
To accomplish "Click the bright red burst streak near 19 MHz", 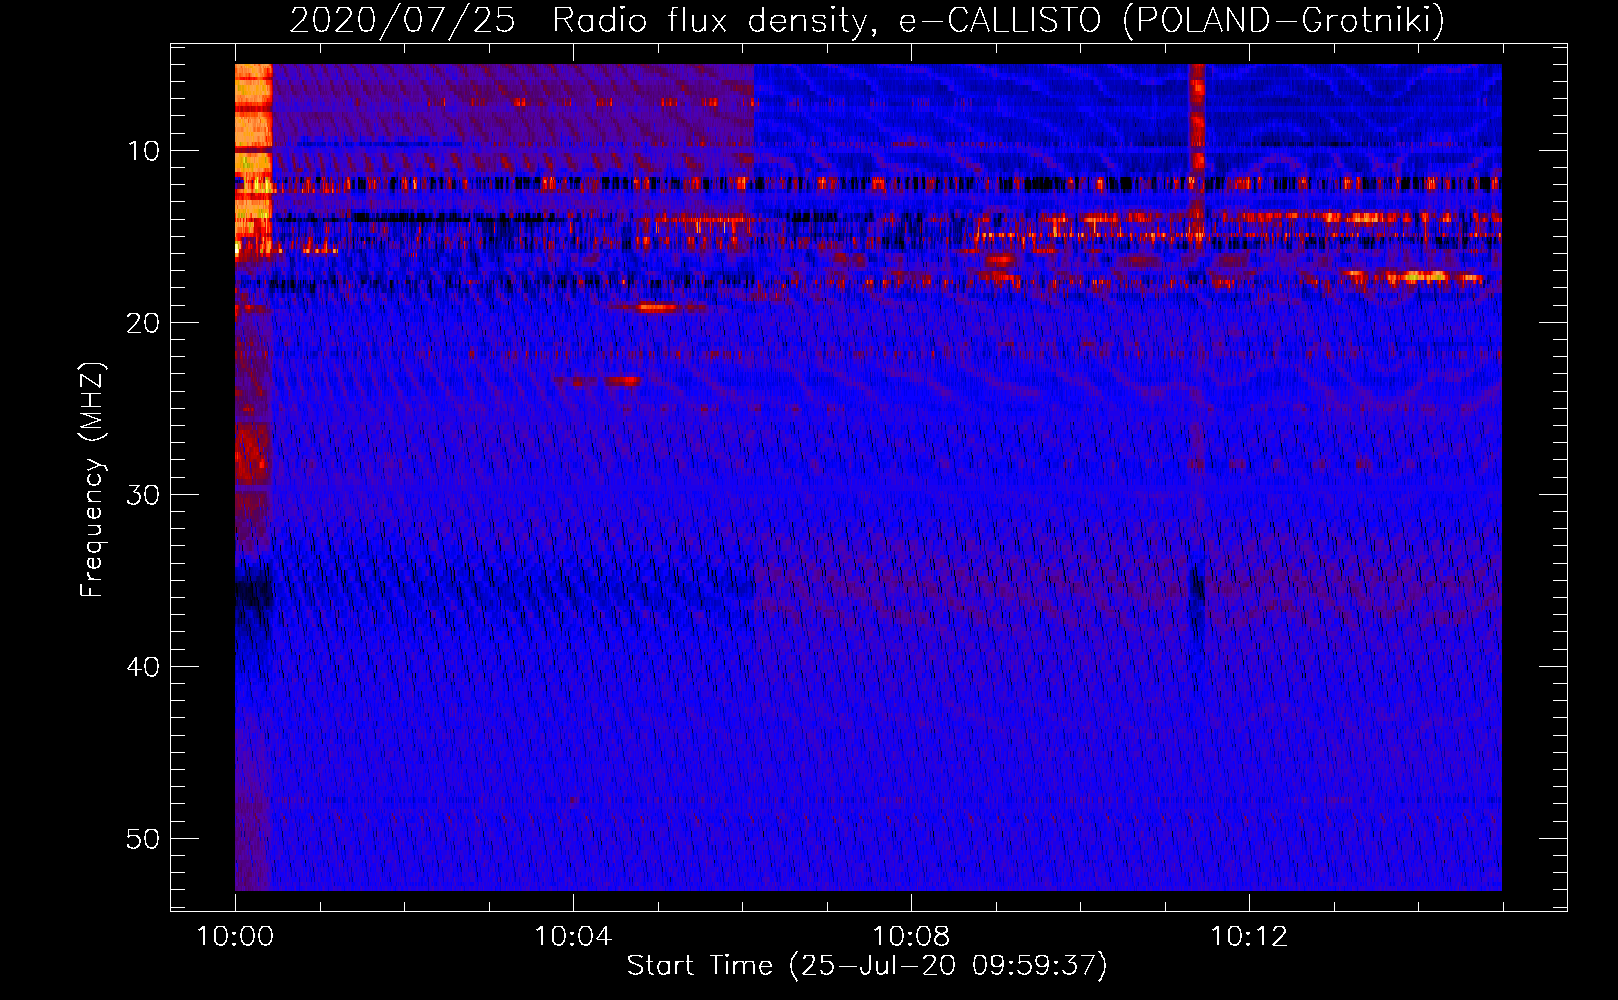I will [657, 308].
